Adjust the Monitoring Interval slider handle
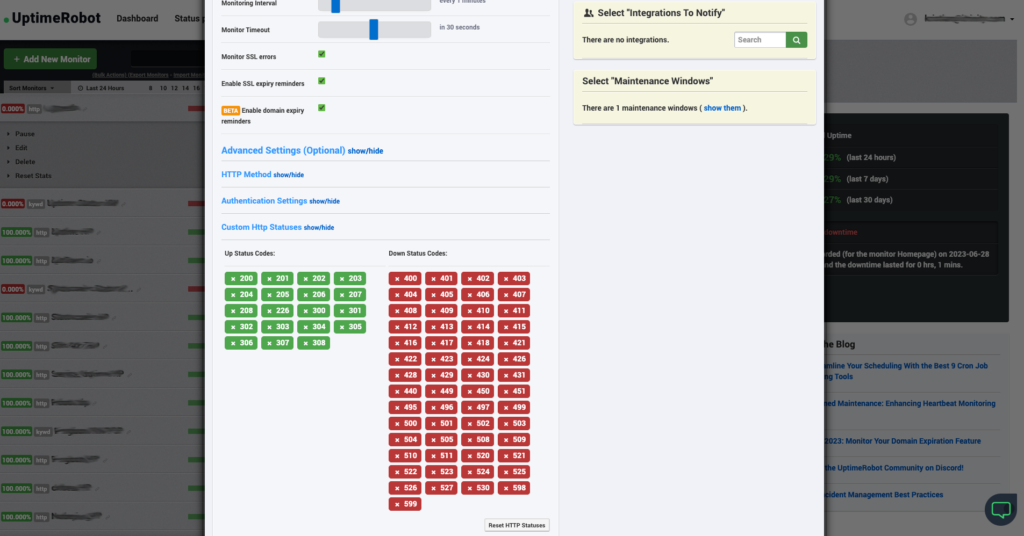 [336, 6]
